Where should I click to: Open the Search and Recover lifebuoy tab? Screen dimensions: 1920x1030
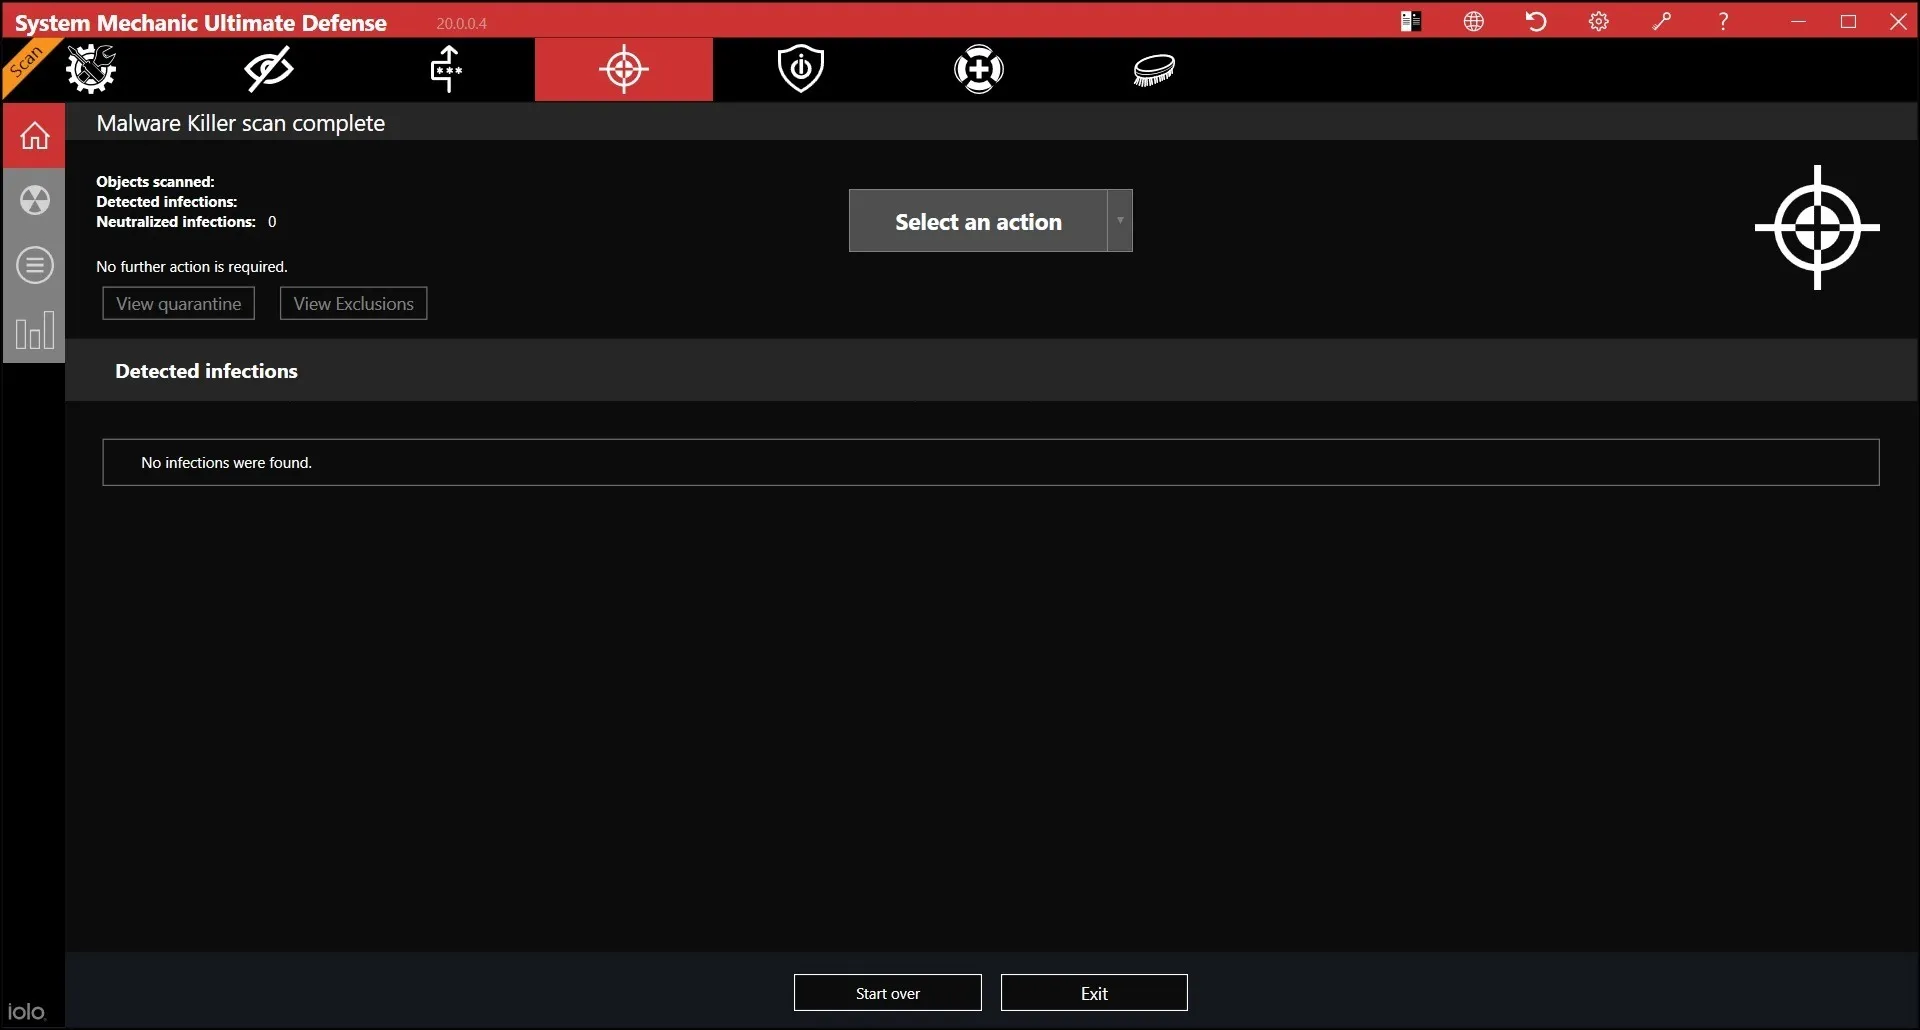(x=979, y=69)
